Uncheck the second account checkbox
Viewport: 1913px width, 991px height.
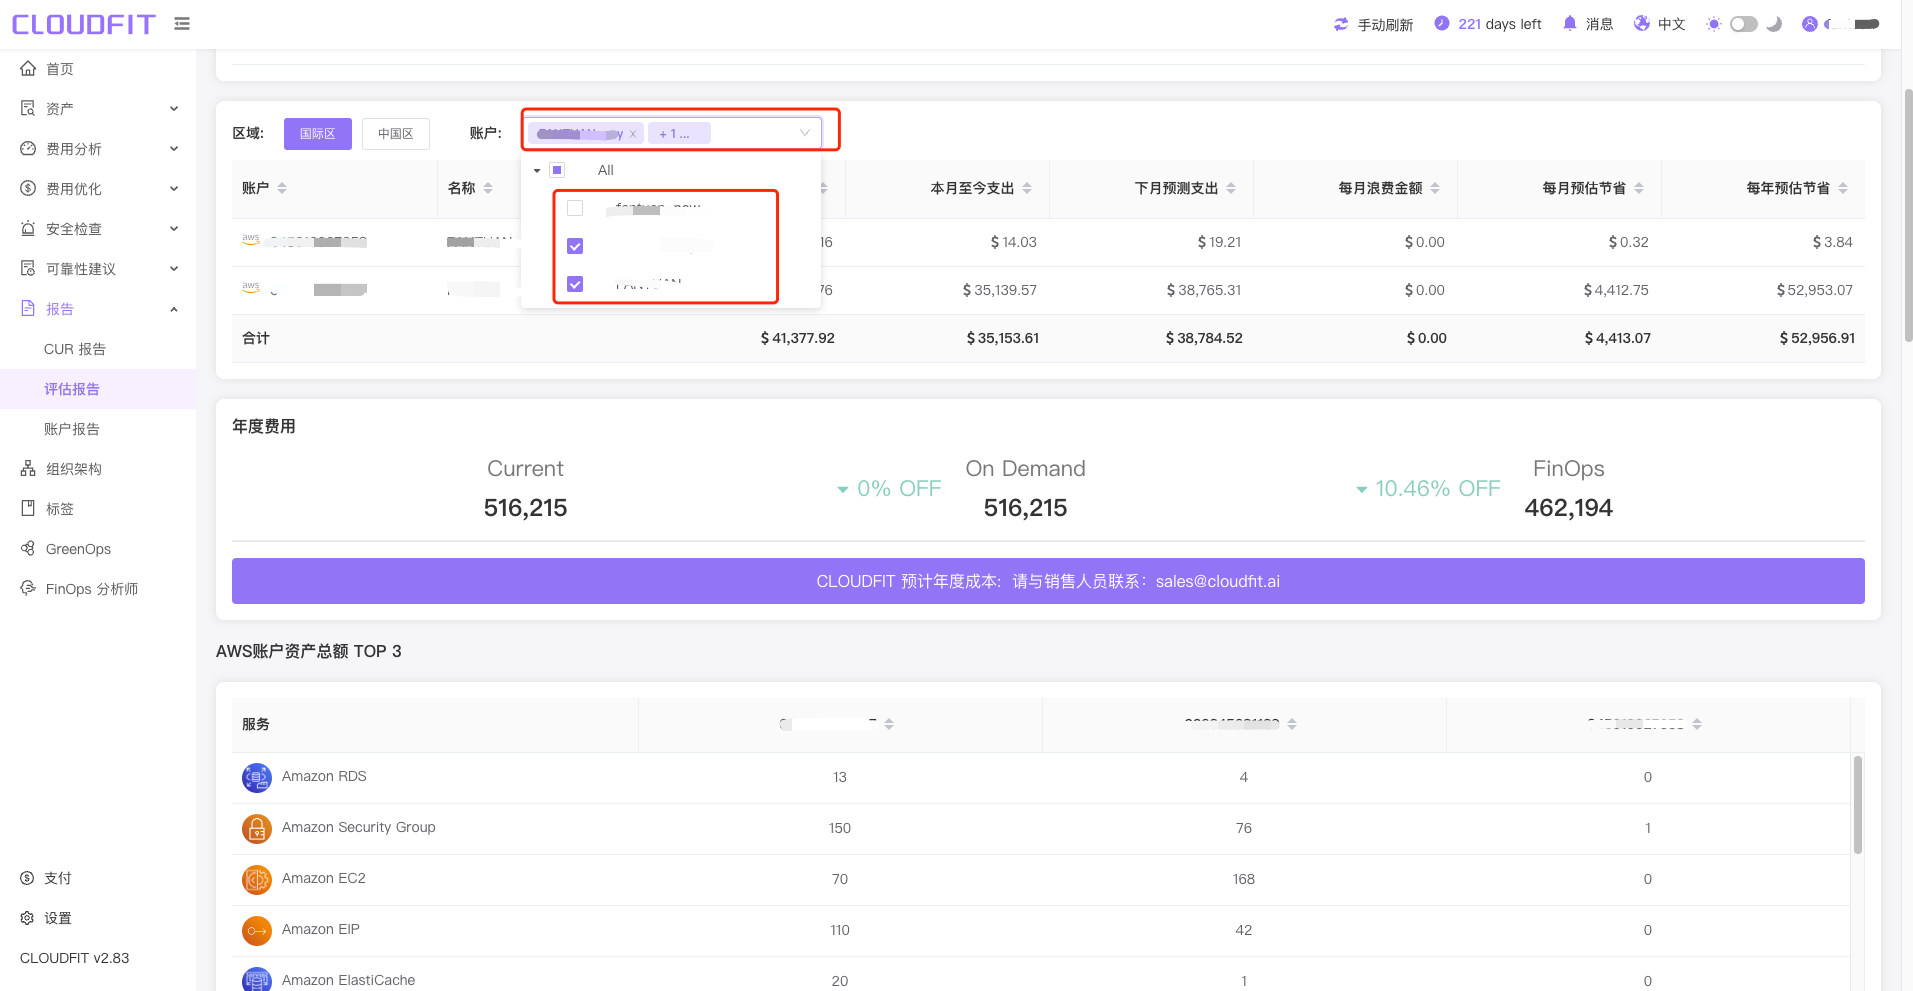[x=575, y=246]
